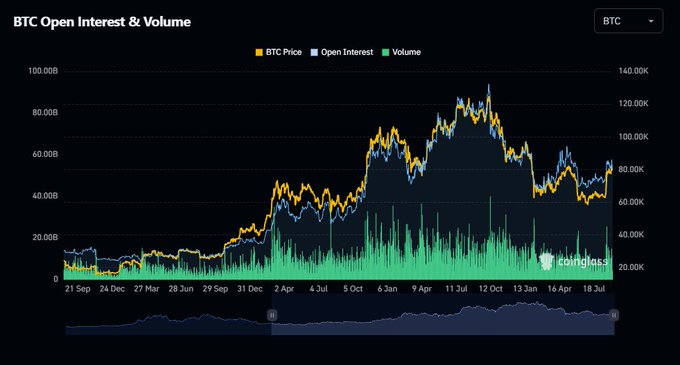
Task: Grab the left range slider handle
Action: click(x=272, y=315)
